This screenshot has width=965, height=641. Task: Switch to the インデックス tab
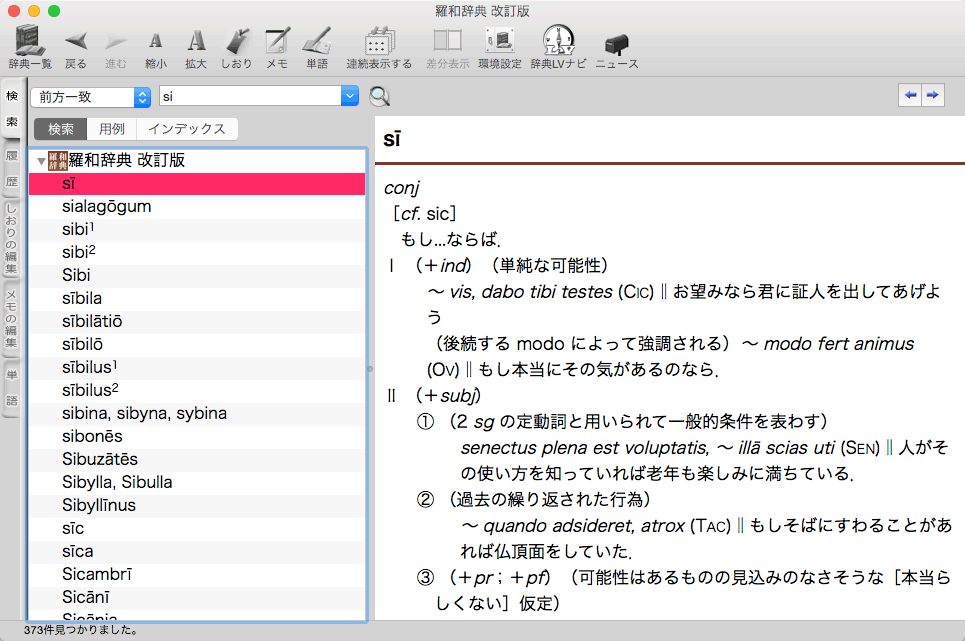point(186,129)
